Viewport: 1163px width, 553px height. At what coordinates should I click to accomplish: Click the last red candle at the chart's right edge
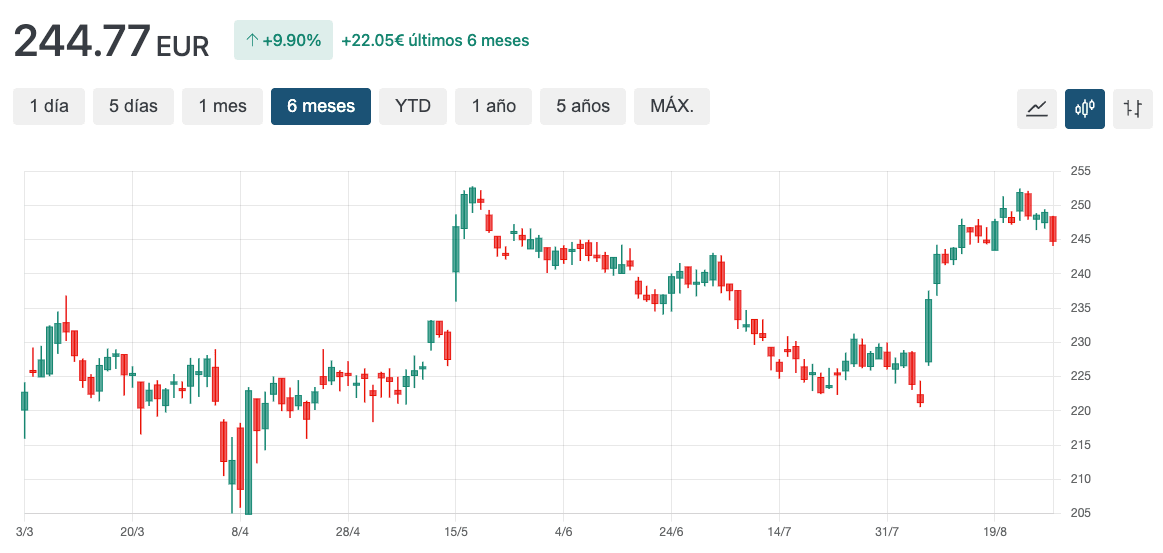pos(1053,229)
